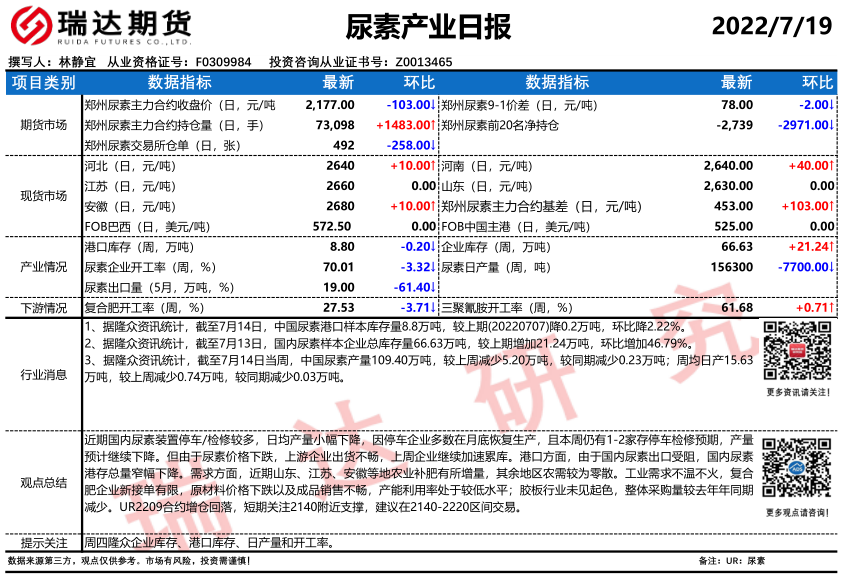Click the closing price value 2,177.00
Viewport: 842px width, 578px height.
pos(330,104)
